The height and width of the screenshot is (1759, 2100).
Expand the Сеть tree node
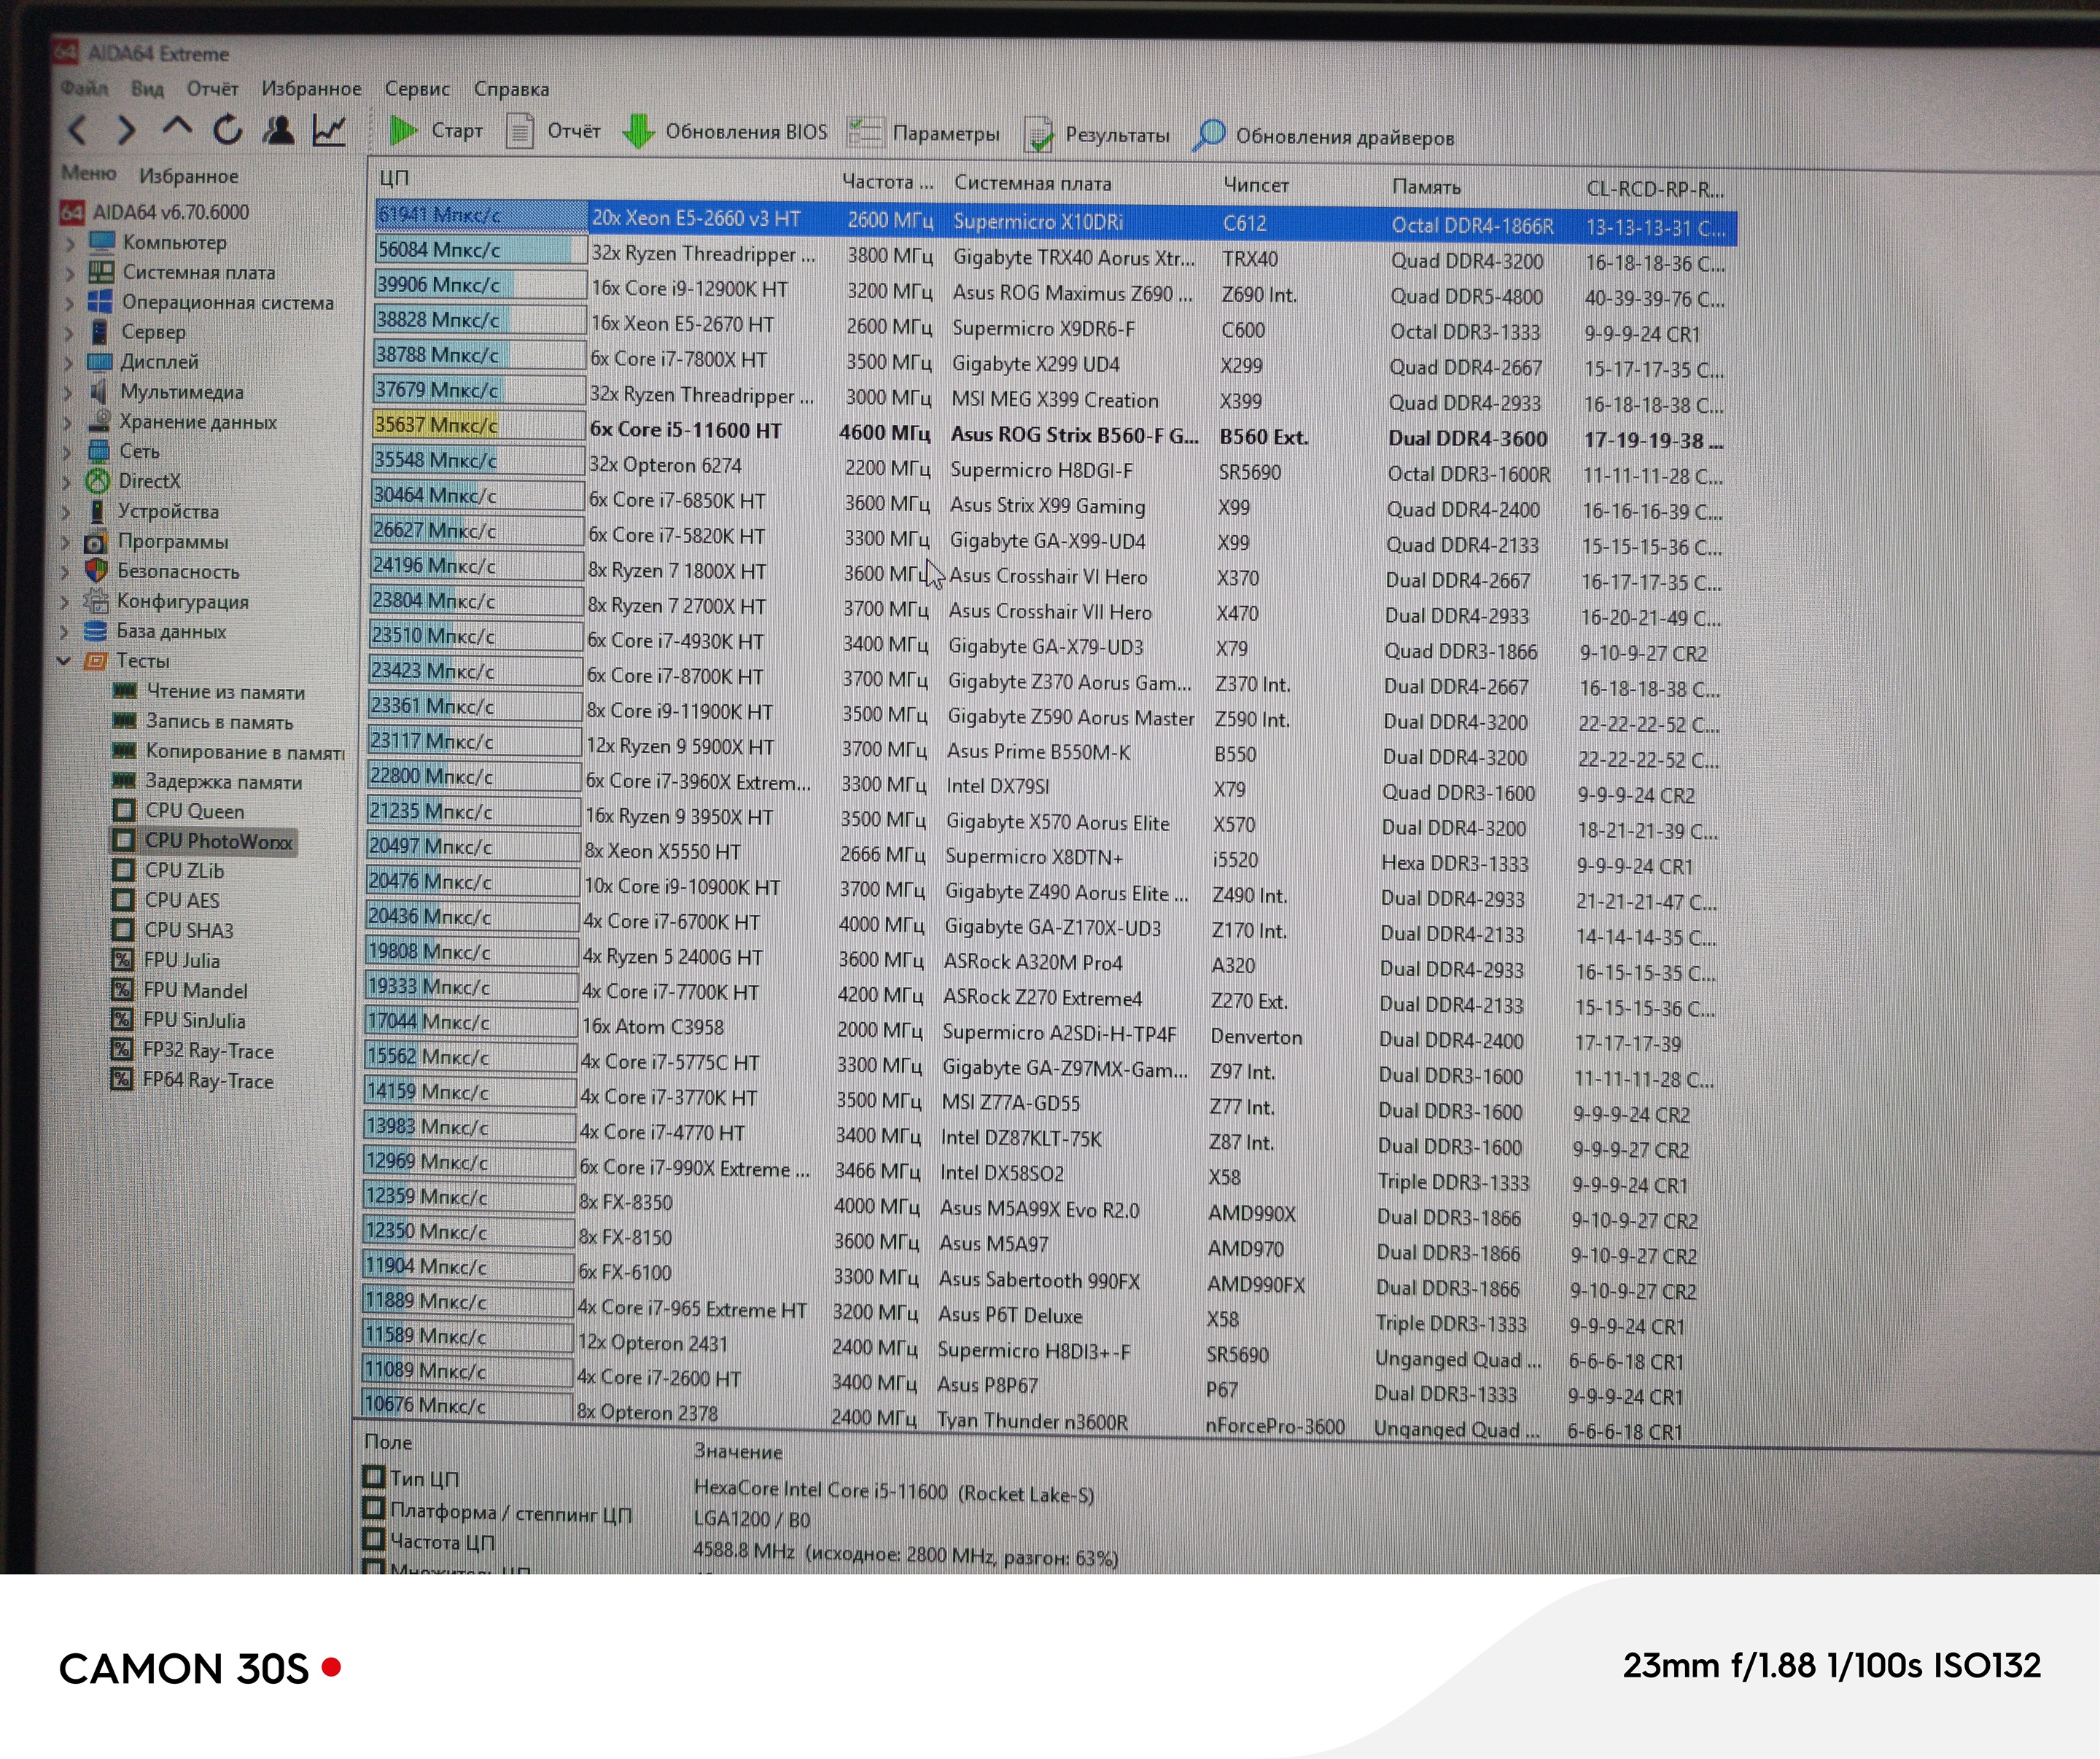pos(67,452)
